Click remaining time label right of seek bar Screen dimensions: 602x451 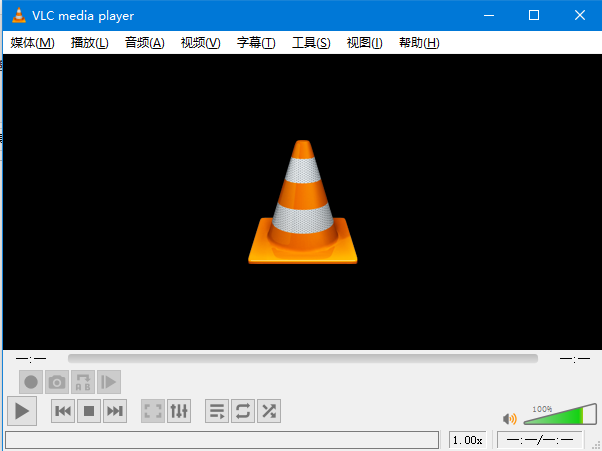coord(575,359)
